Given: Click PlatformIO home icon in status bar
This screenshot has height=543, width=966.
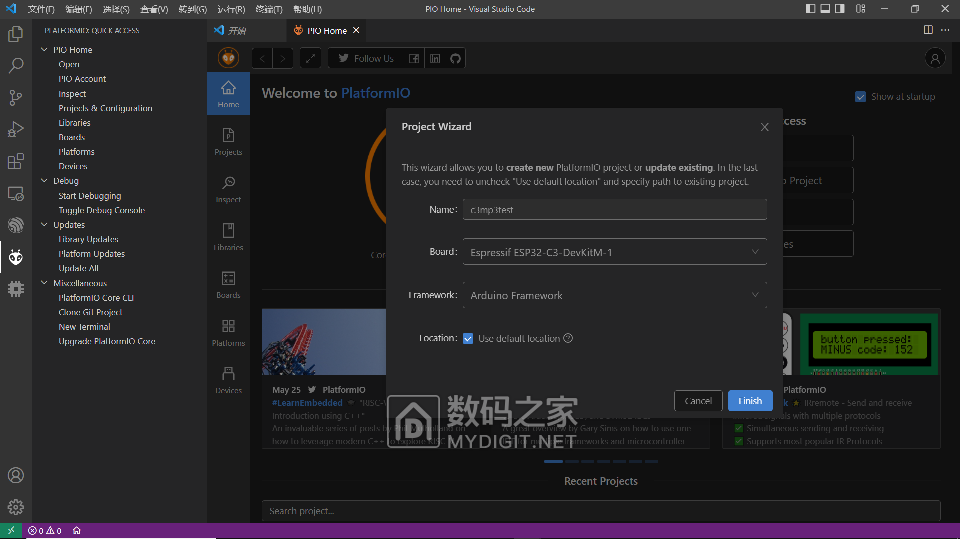Looking at the screenshot, I should pyautogui.click(x=77, y=533).
